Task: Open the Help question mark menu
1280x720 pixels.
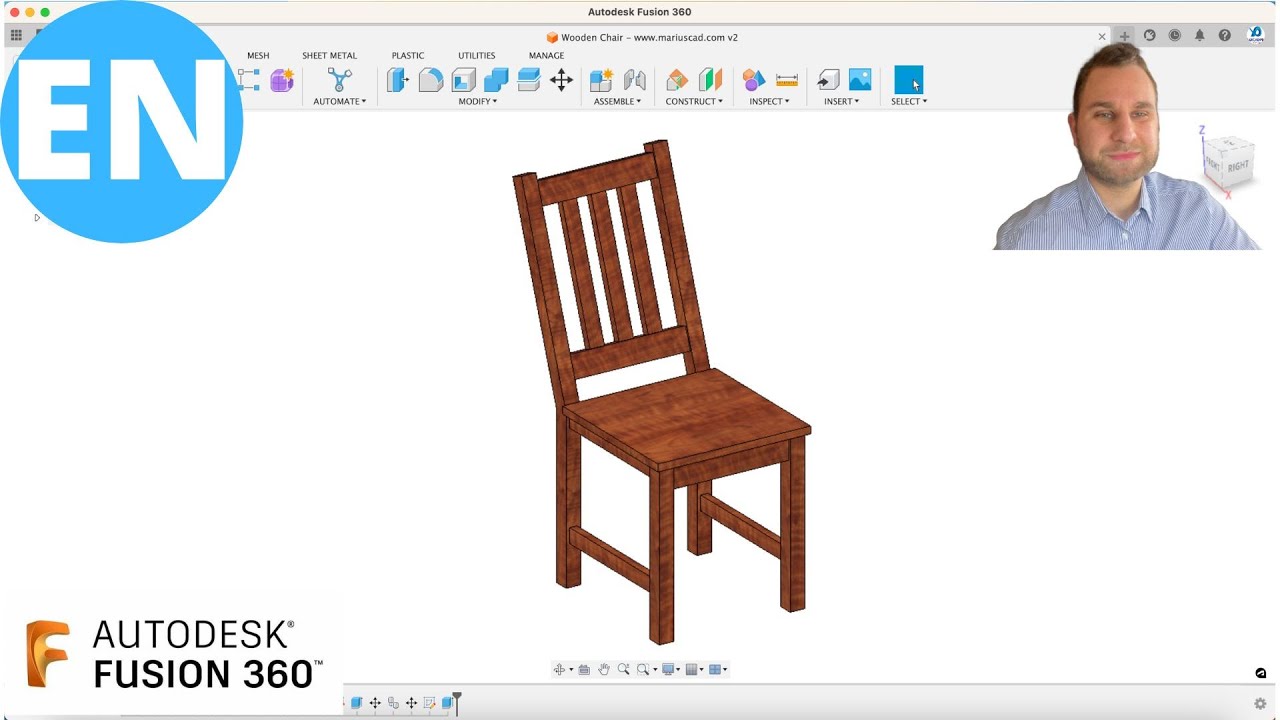Action: click(x=1225, y=35)
